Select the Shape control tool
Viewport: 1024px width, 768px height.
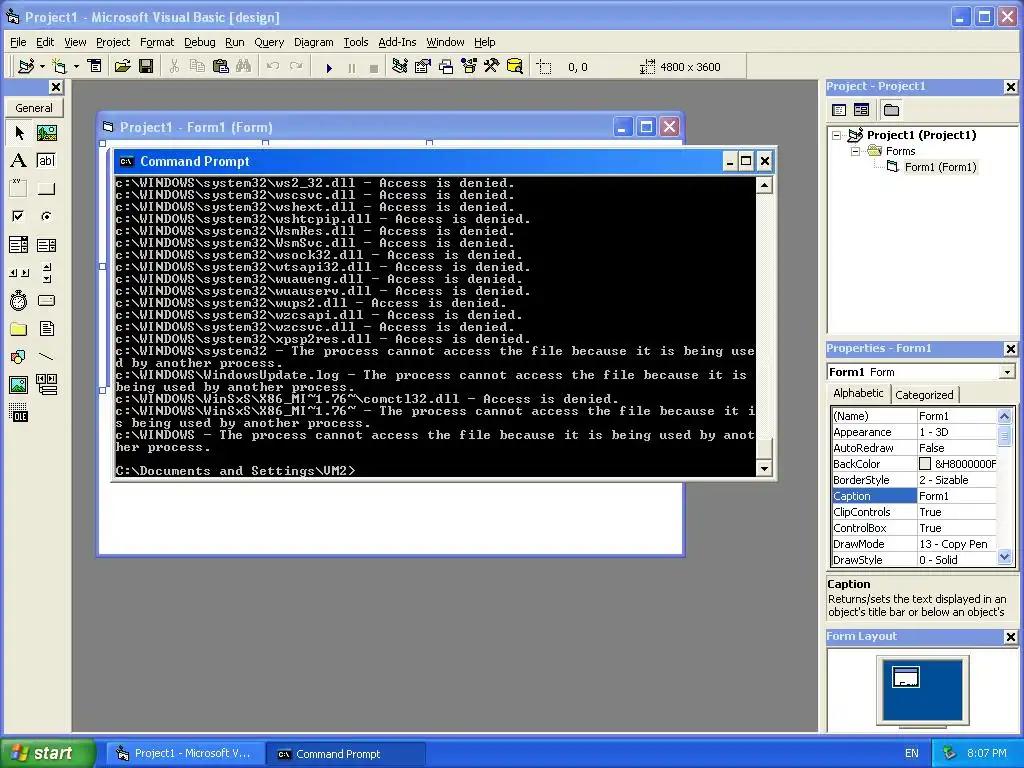tap(19, 357)
